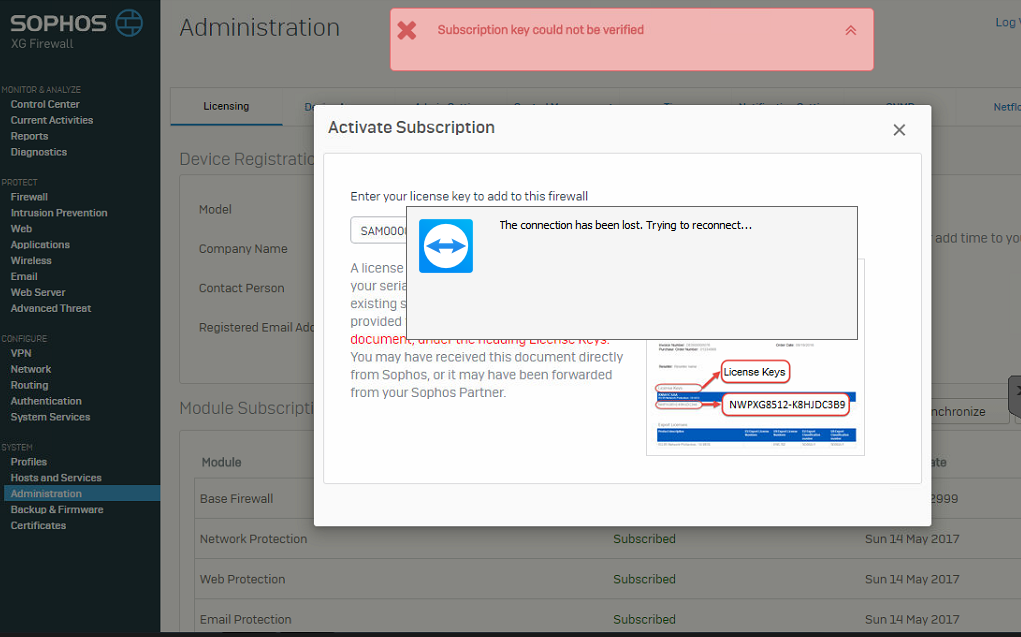Click the side panel handle at right edge
The image size is (1021, 637).
1014,397
